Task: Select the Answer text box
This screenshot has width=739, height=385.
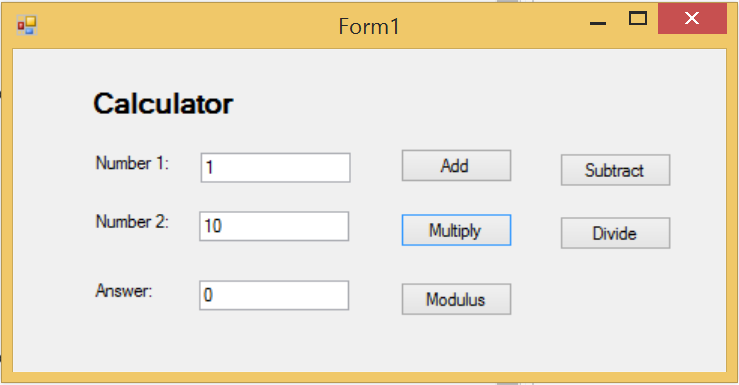Action: pyautogui.click(x=274, y=295)
